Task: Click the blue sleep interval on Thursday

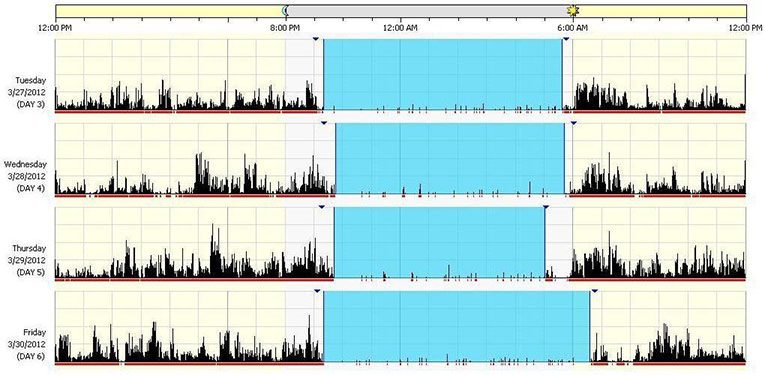Action: (x=440, y=242)
